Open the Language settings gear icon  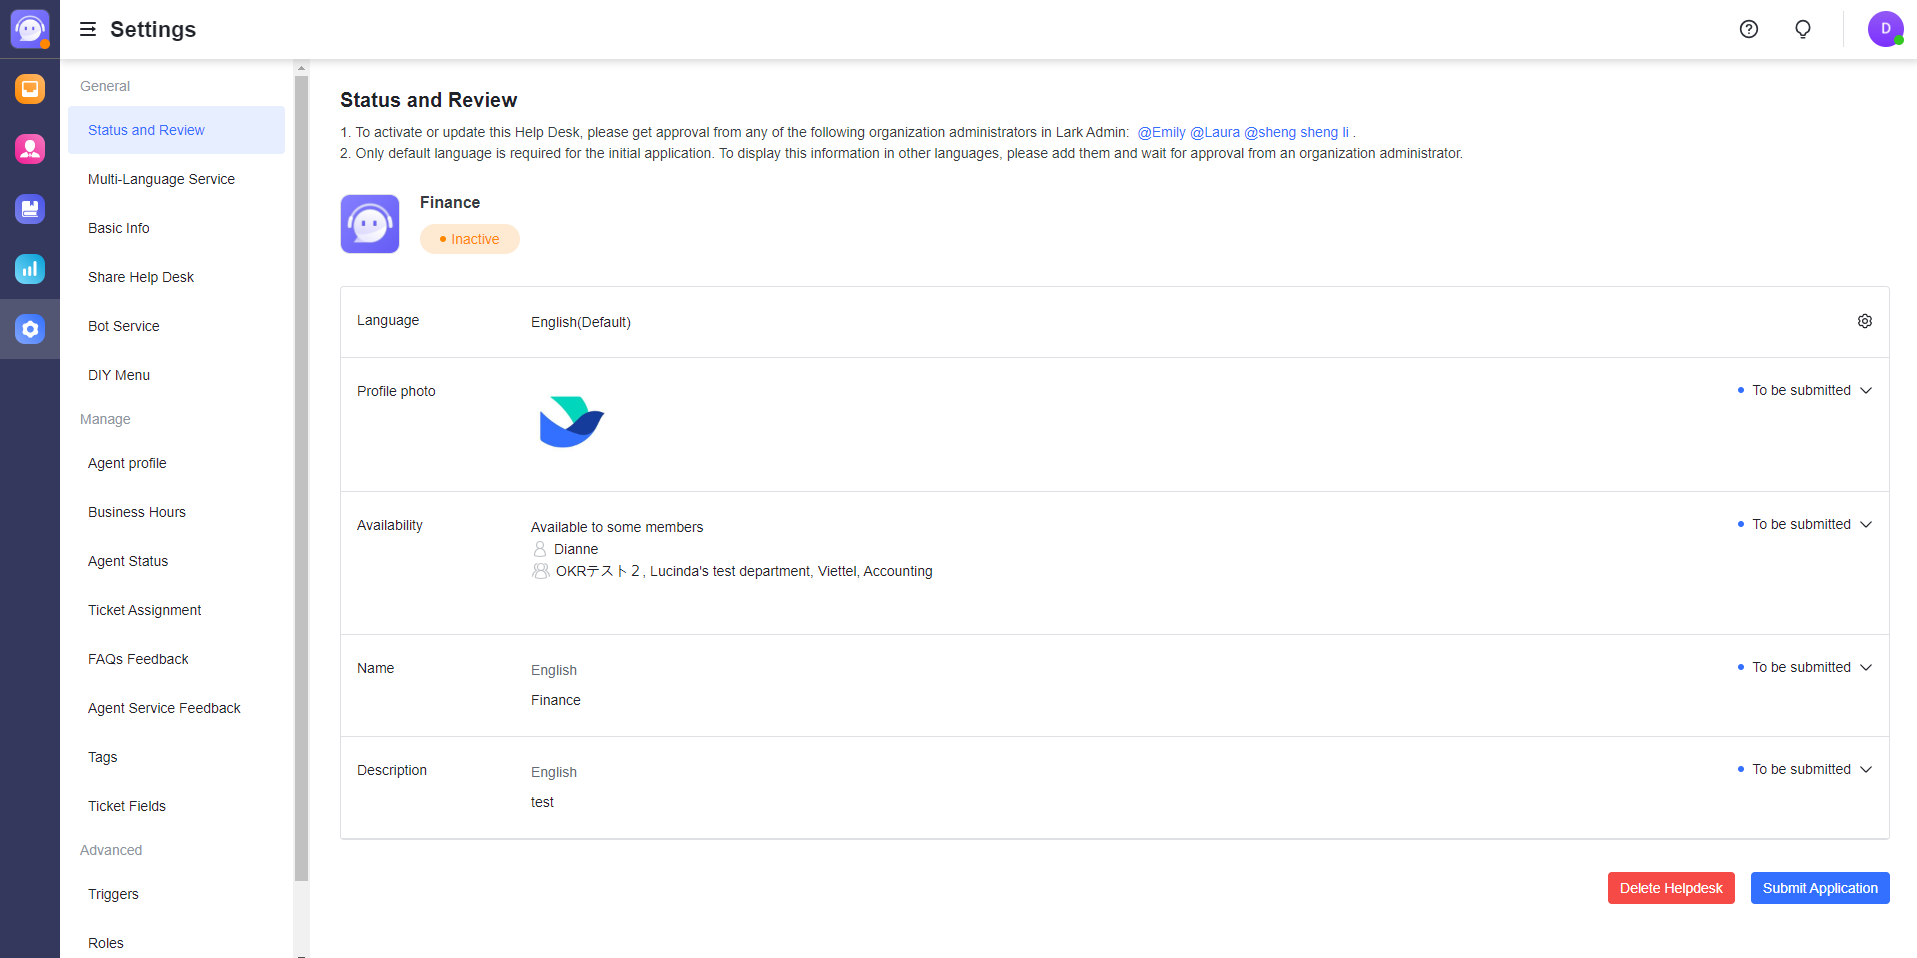point(1864,321)
